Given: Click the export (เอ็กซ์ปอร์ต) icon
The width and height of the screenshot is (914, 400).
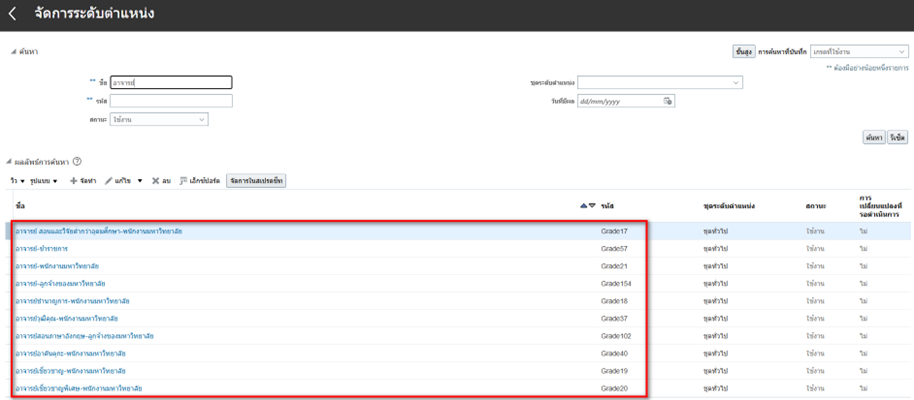Looking at the screenshot, I should click(183, 181).
